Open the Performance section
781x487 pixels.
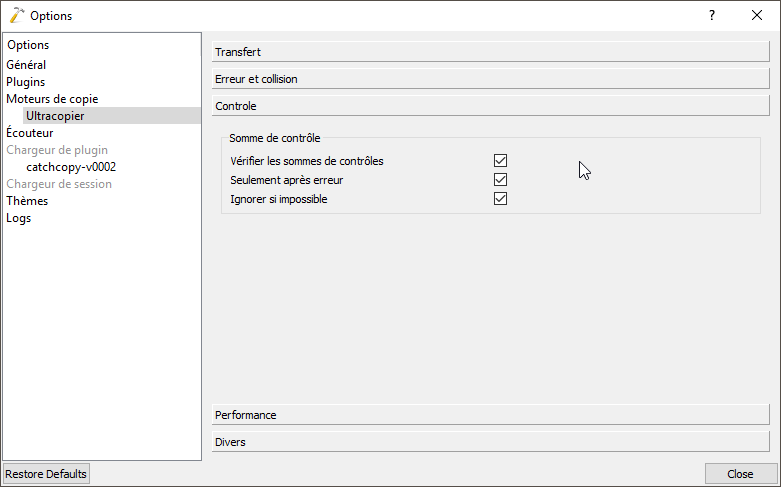pos(490,414)
